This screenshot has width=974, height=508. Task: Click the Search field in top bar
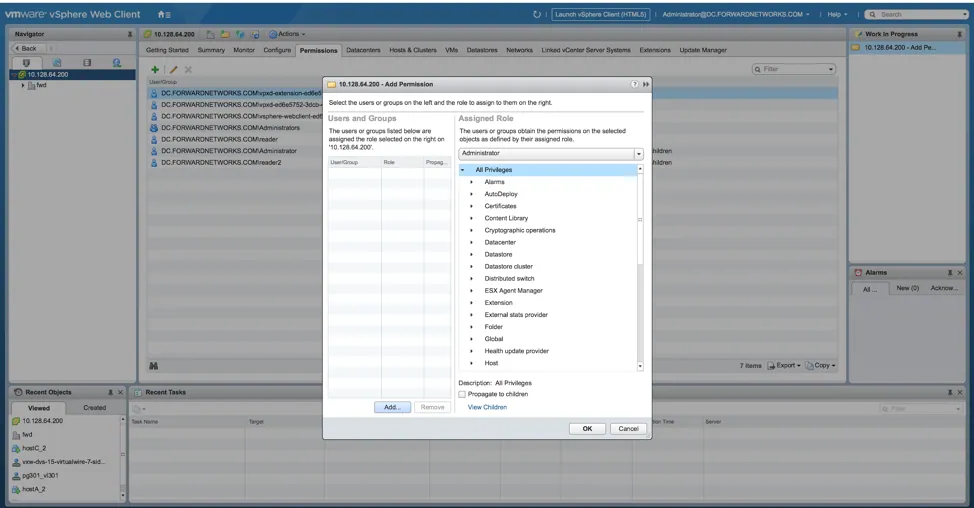[917, 14]
